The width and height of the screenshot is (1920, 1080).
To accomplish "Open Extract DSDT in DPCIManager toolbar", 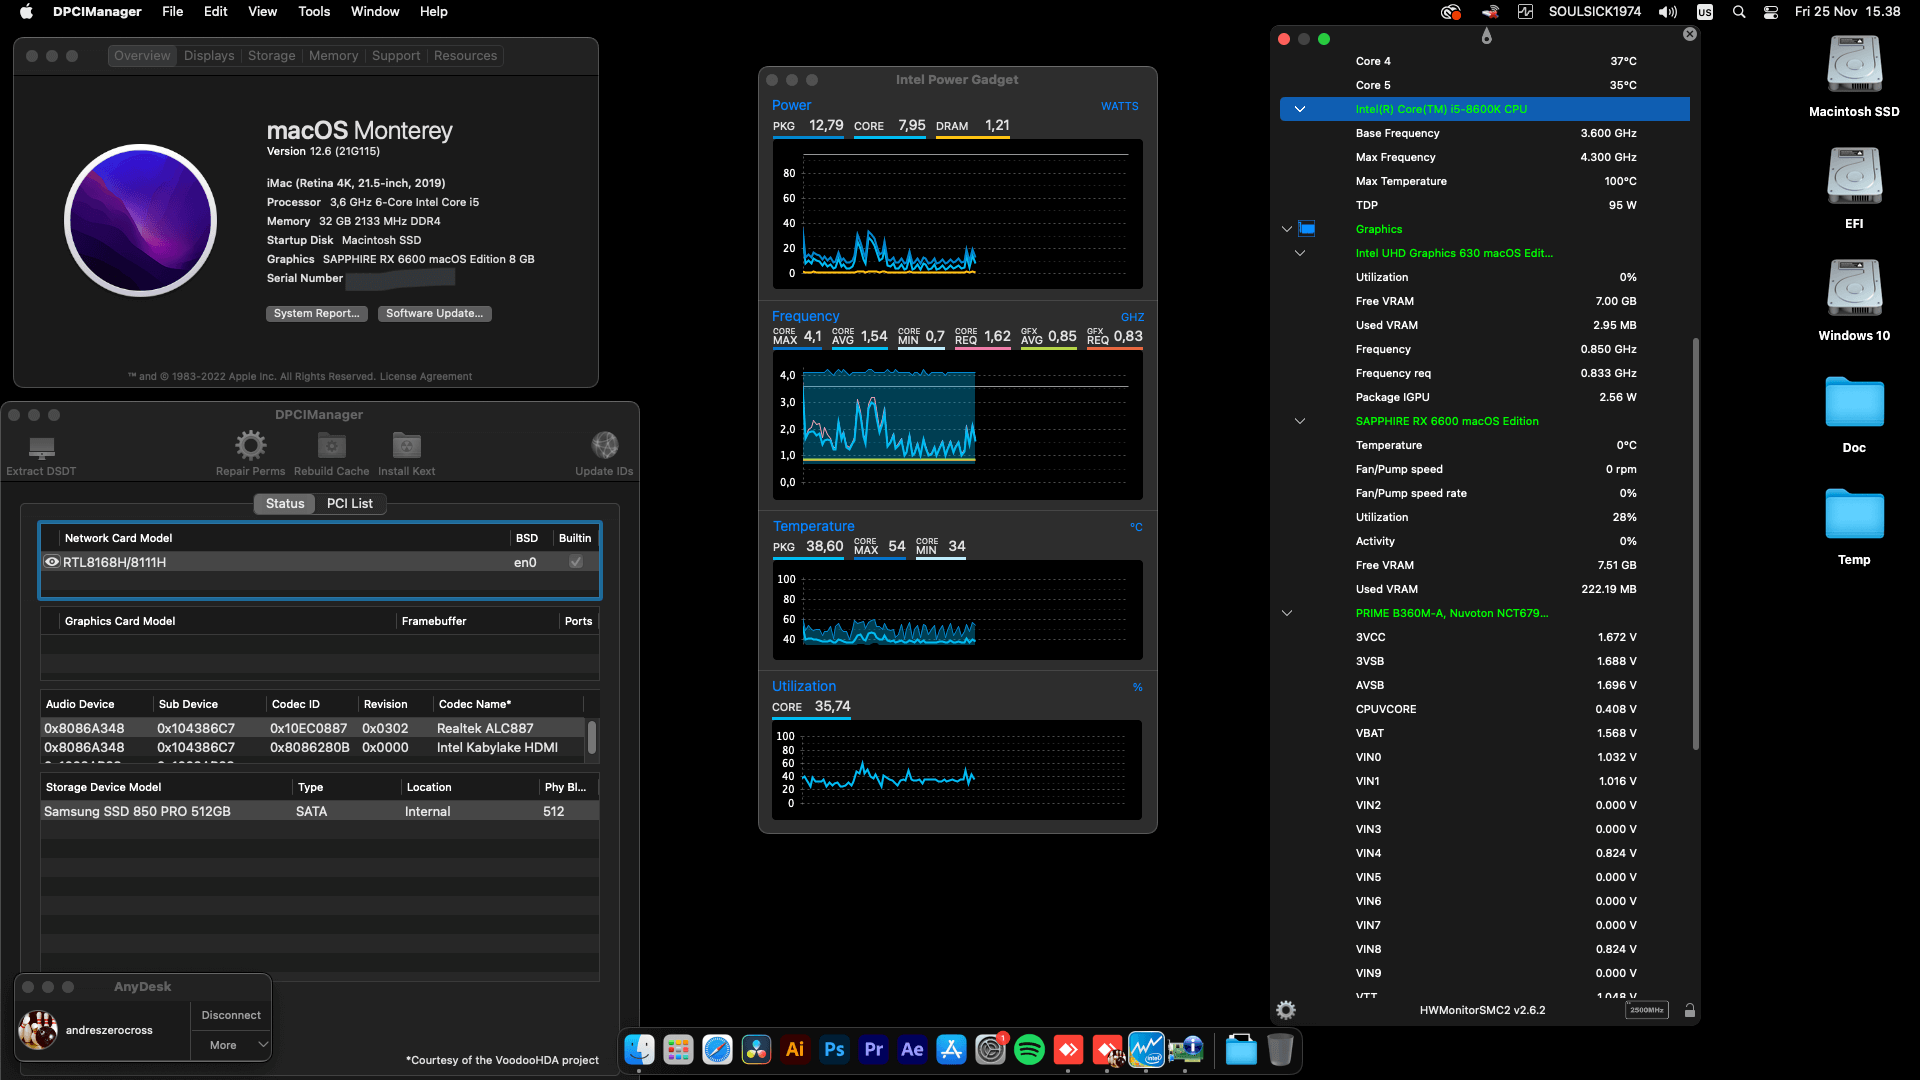I will (x=41, y=455).
